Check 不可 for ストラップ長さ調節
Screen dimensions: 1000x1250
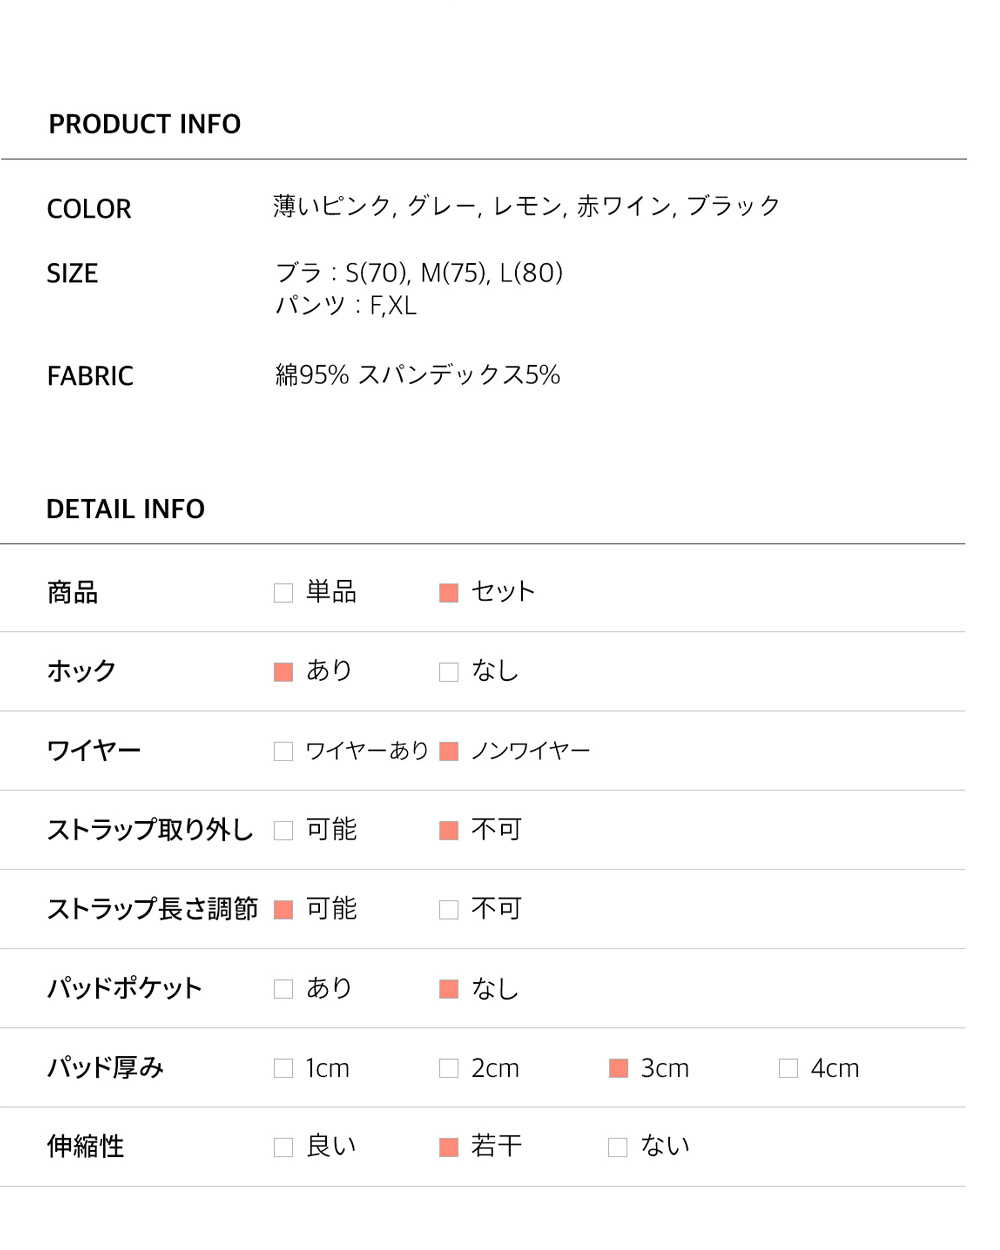[x=449, y=909]
